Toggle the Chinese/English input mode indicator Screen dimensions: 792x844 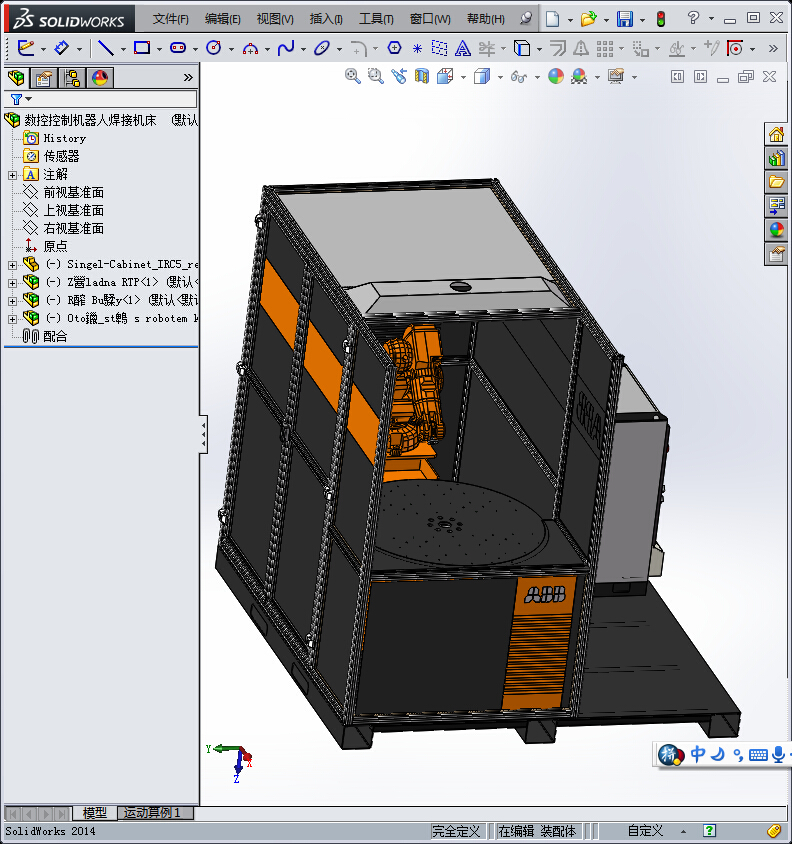[x=698, y=754]
